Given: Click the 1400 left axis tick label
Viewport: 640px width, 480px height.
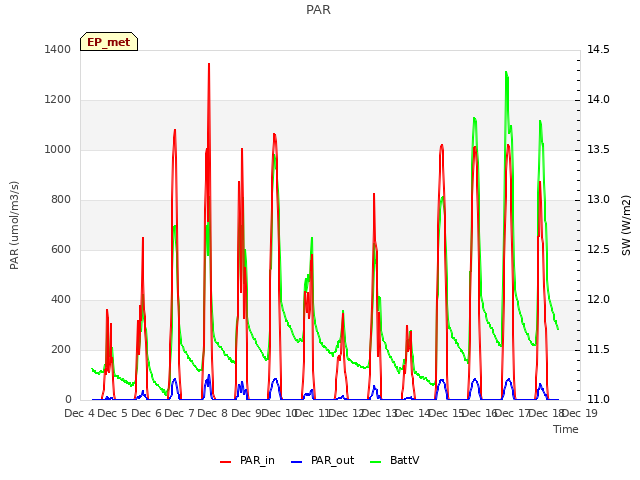Looking at the screenshot, I should 58,49.
